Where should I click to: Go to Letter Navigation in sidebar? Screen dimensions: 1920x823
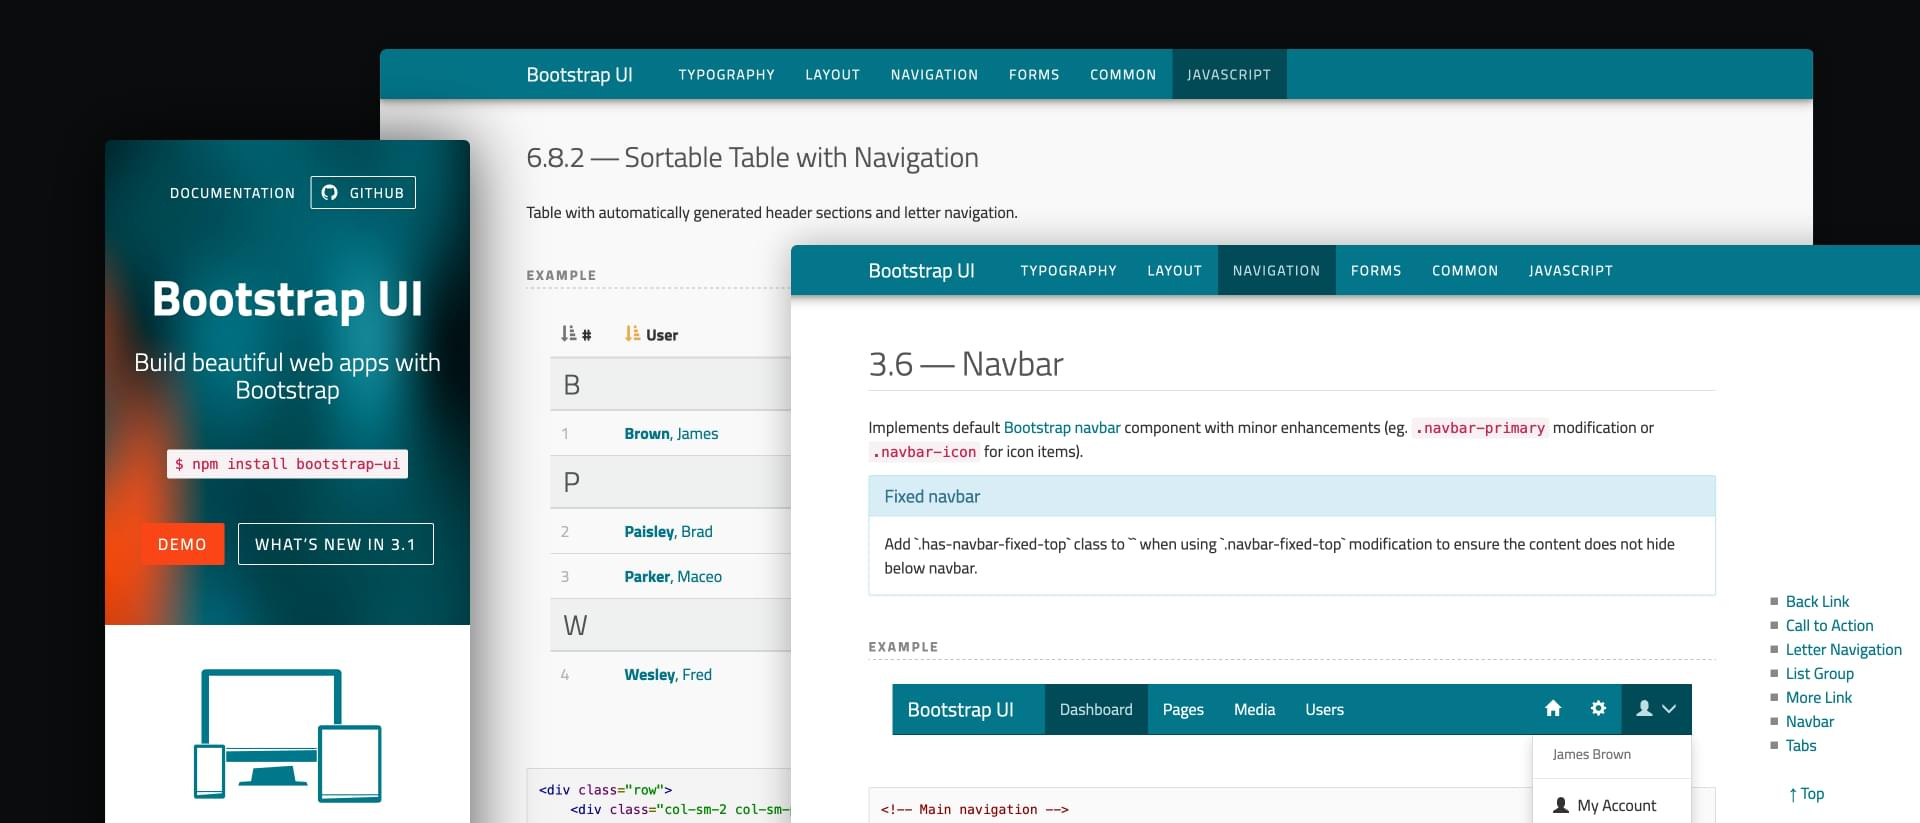tap(1843, 649)
